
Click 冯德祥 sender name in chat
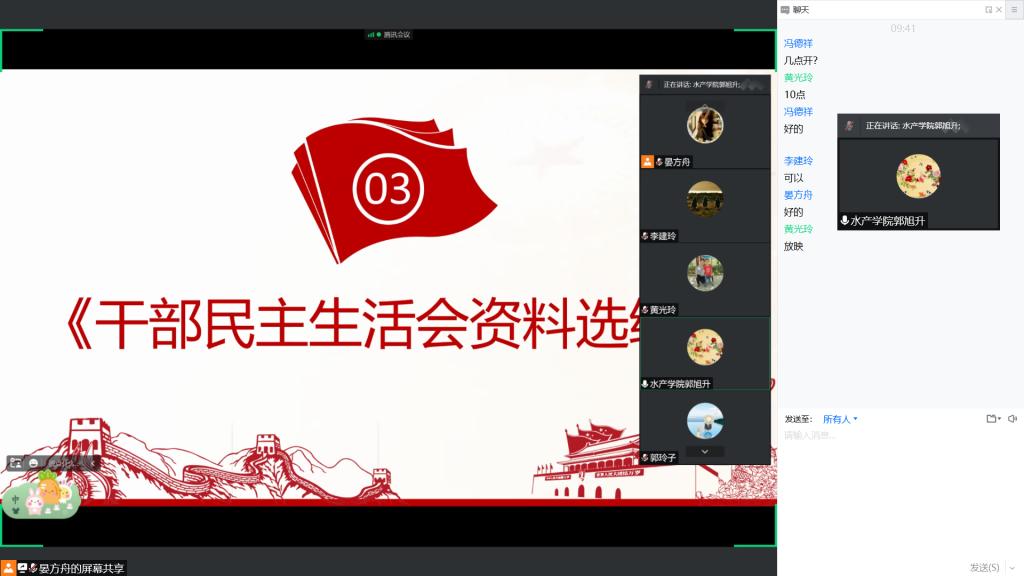[798, 44]
